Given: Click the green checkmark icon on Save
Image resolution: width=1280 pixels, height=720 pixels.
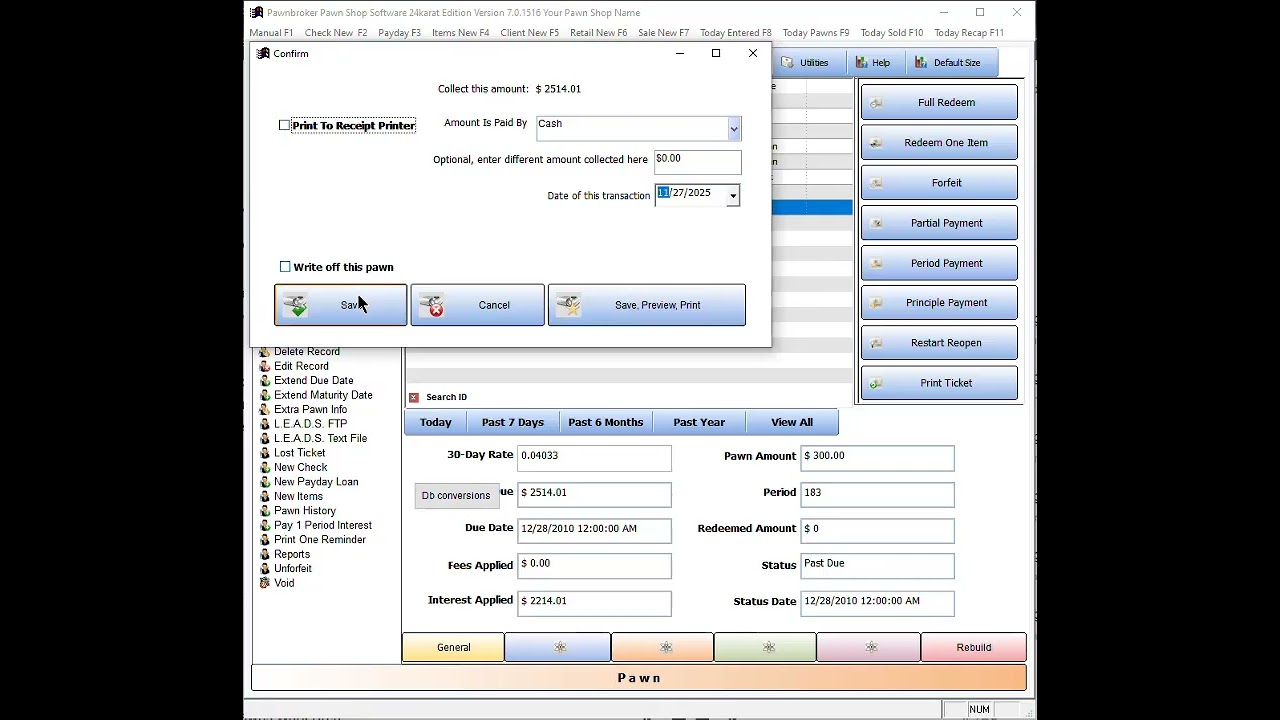Looking at the screenshot, I should pos(295,305).
